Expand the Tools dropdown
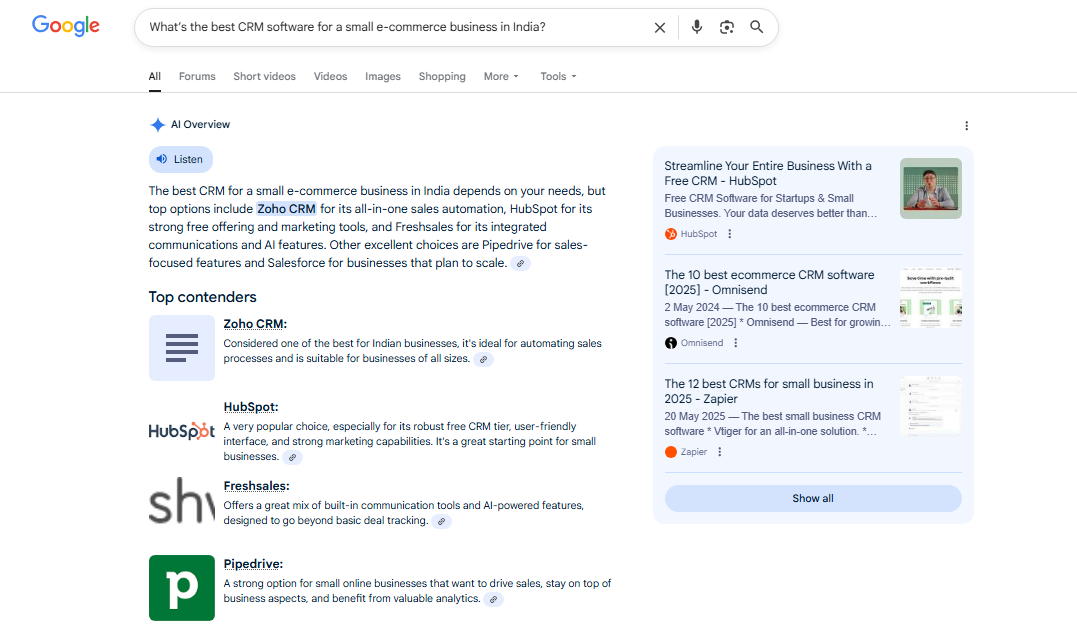 click(558, 76)
